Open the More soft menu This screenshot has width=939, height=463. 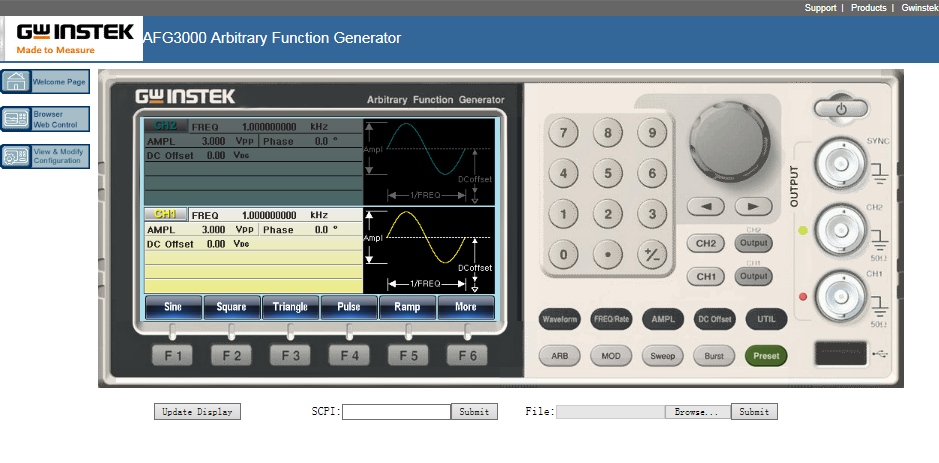[465, 307]
